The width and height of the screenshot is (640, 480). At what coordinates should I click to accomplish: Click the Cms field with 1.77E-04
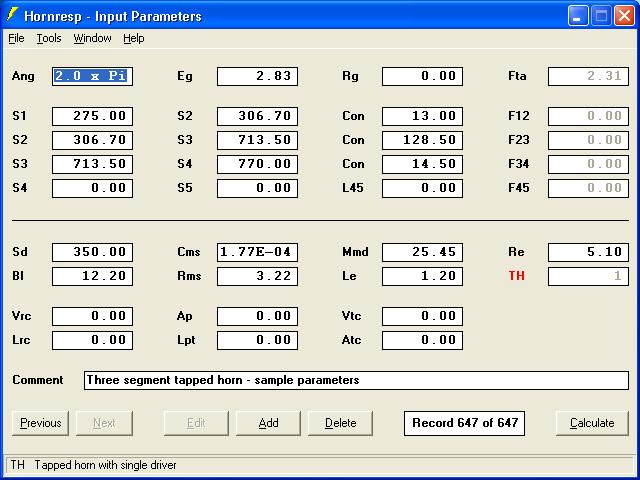[258, 252]
